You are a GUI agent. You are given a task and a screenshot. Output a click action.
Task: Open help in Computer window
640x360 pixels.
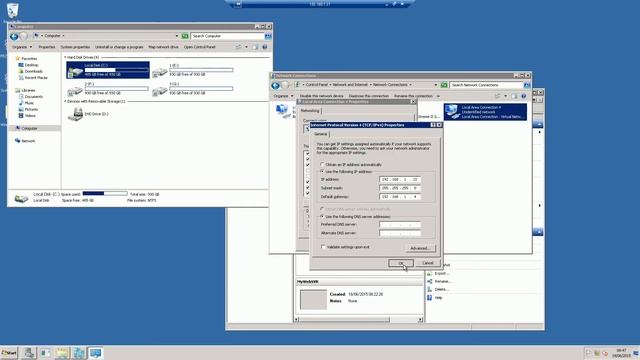coord(264,47)
